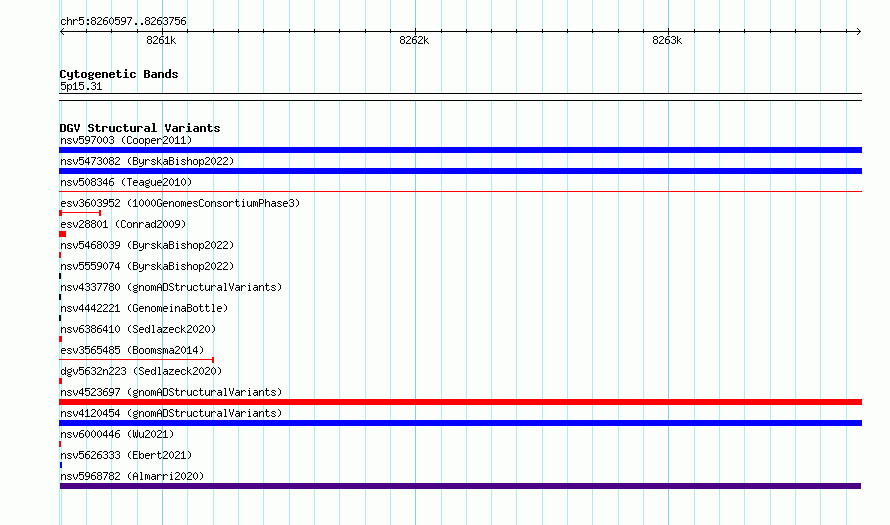Image resolution: width=890 pixels, height=525 pixels.
Task: Open the nsv508346 (Teague2010) label
Action: coord(126,182)
